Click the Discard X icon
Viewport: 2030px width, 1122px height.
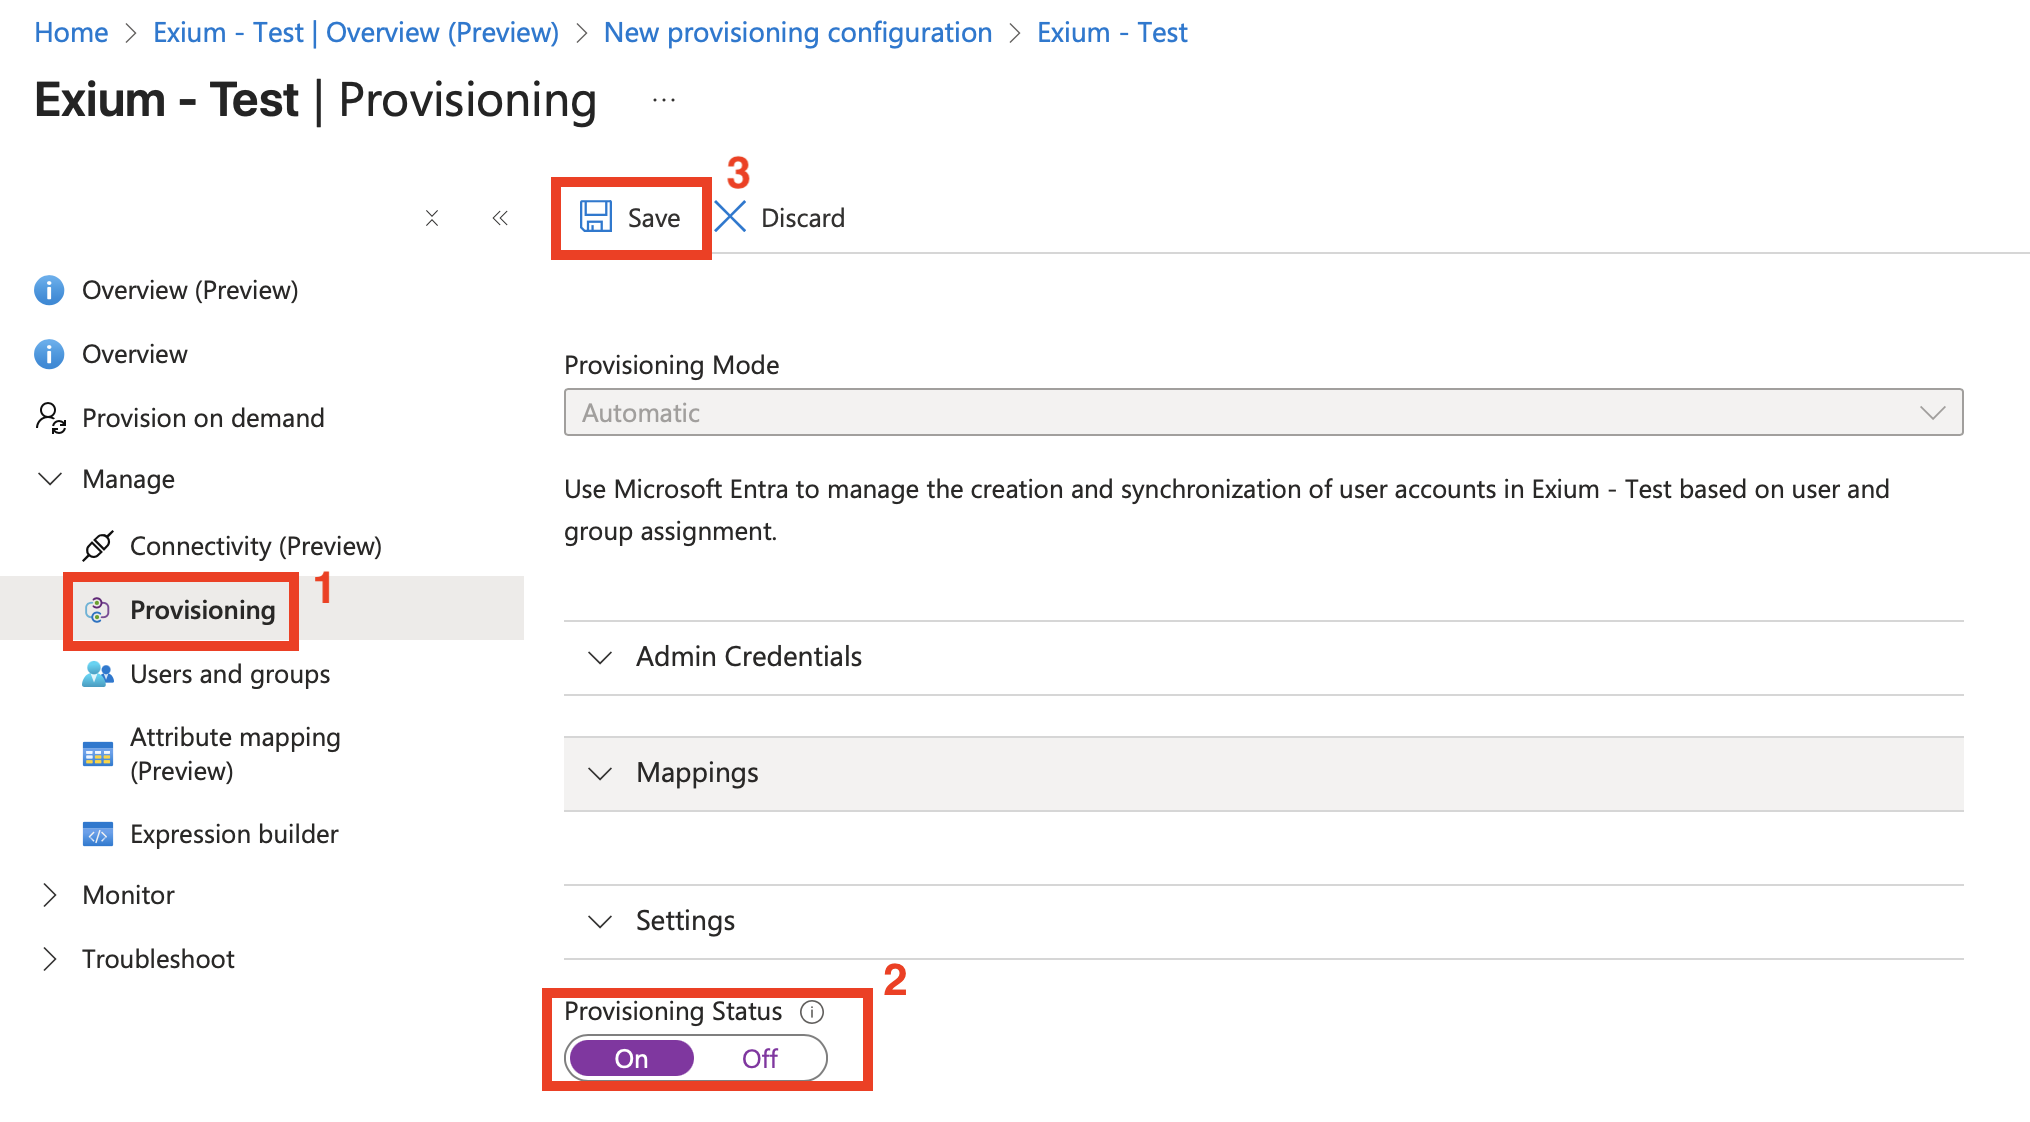tap(731, 217)
